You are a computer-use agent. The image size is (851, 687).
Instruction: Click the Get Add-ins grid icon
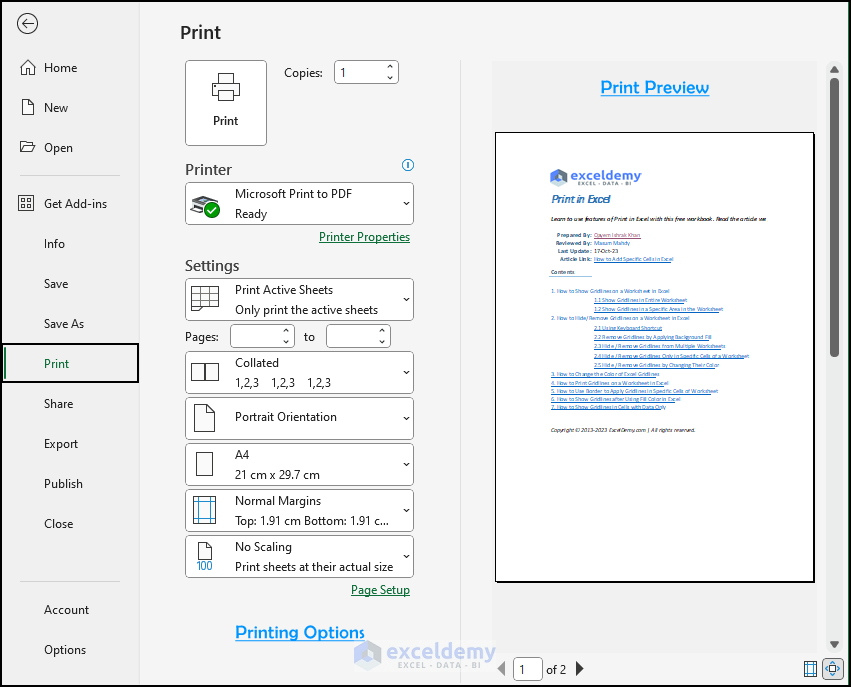click(x=26, y=203)
